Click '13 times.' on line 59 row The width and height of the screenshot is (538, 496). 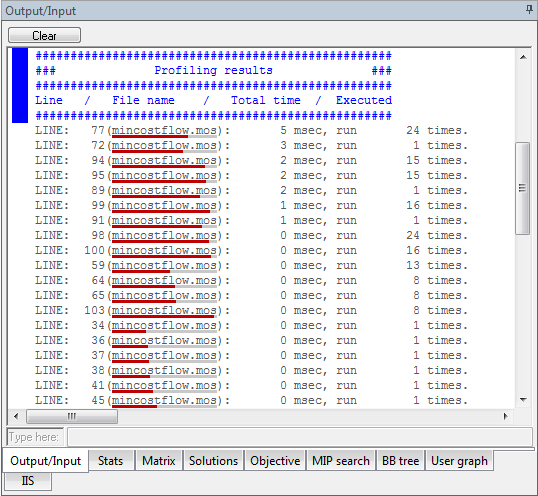(437, 266)
